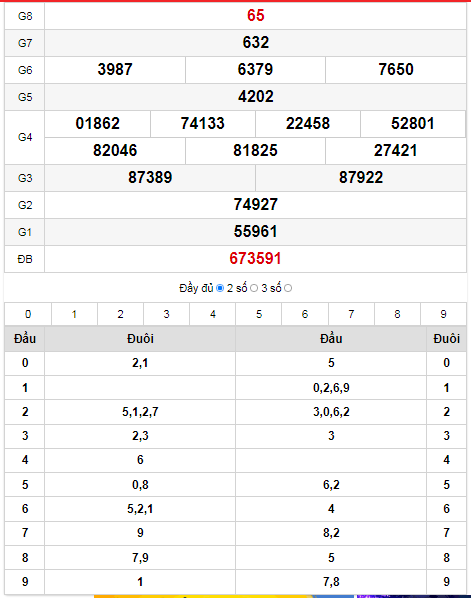471x598 pixels.
Task: Choose digit 9 in the filter row
Action: (x=444, y=314)
